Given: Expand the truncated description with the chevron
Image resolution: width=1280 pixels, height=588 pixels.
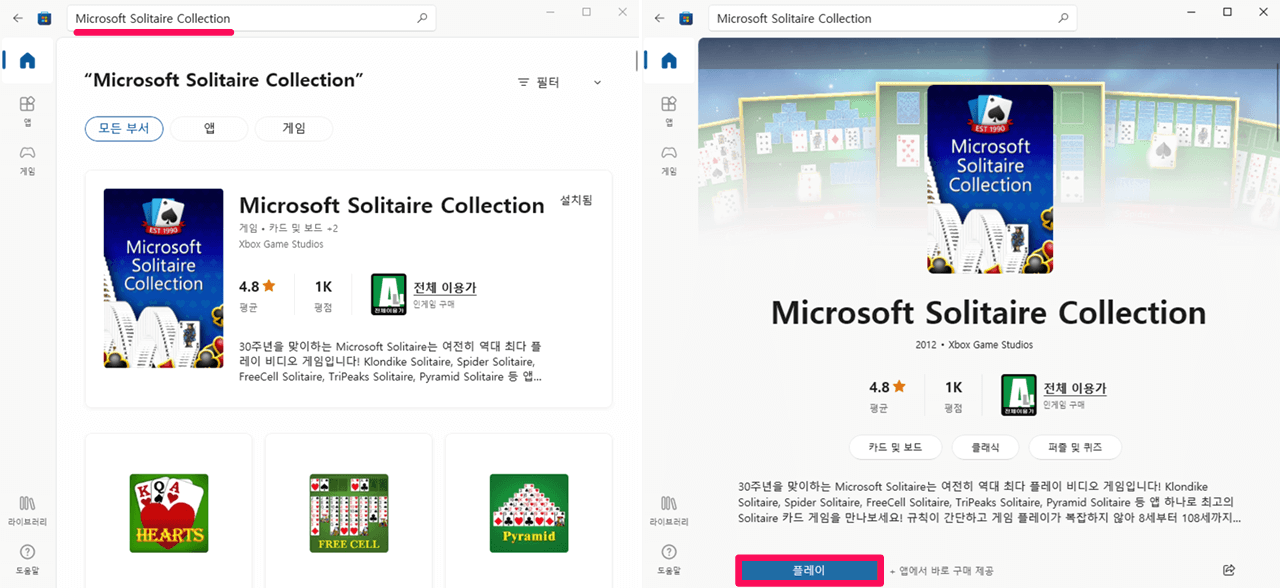Looking at the screenshot, I should tap(596, 81).
